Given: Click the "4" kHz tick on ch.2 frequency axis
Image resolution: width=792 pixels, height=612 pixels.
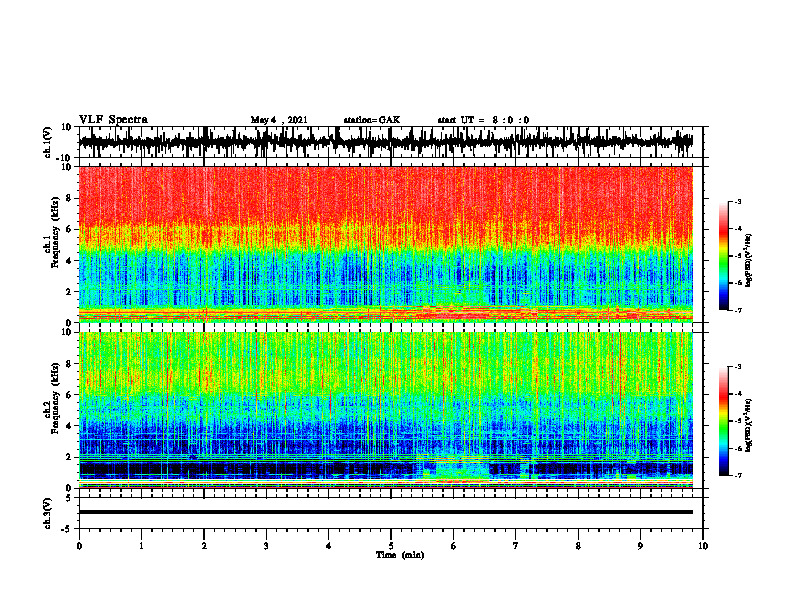Looking at the screenshot, I should click(69, 426).
